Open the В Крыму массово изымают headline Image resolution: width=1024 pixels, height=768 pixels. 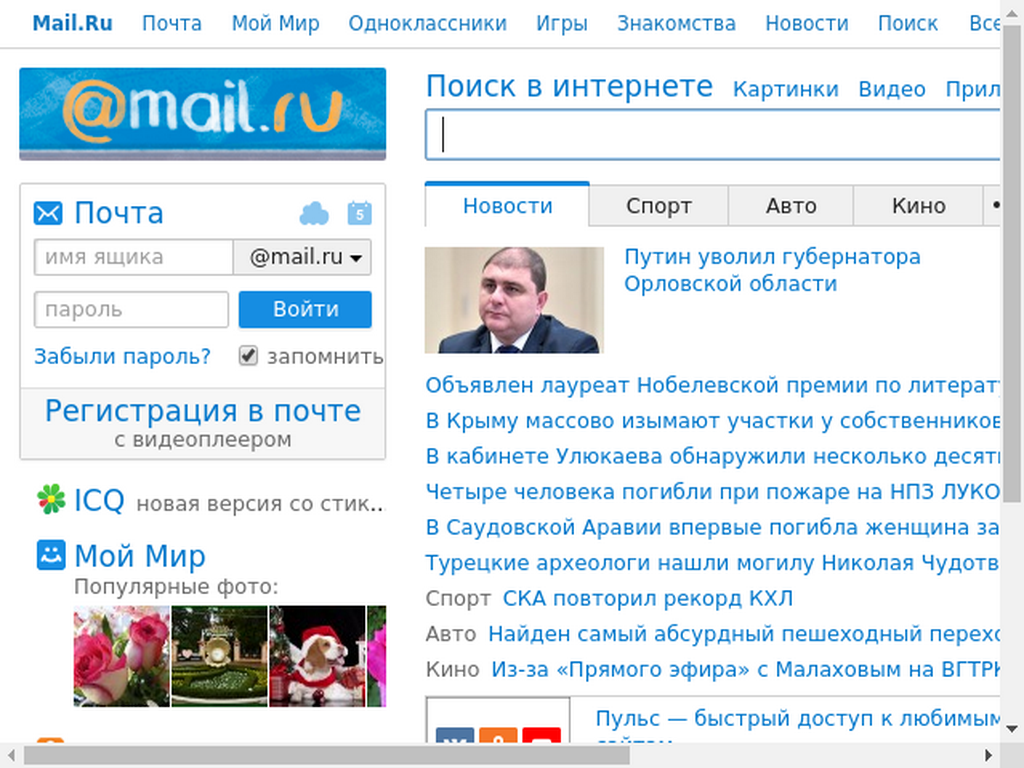point(712,421)
